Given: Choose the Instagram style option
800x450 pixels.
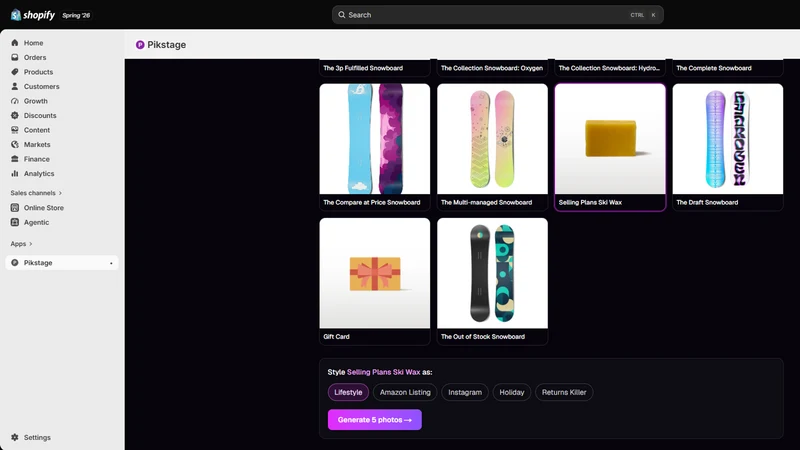Looking at the screenshot, I should 465,392.
